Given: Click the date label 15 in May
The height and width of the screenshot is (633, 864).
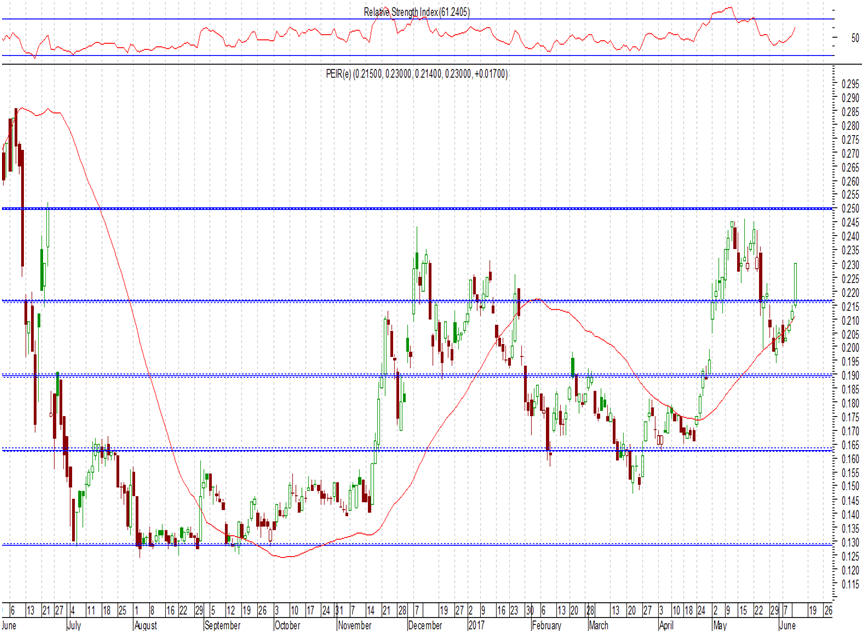Looking at the screenshot, I should 743,610.
